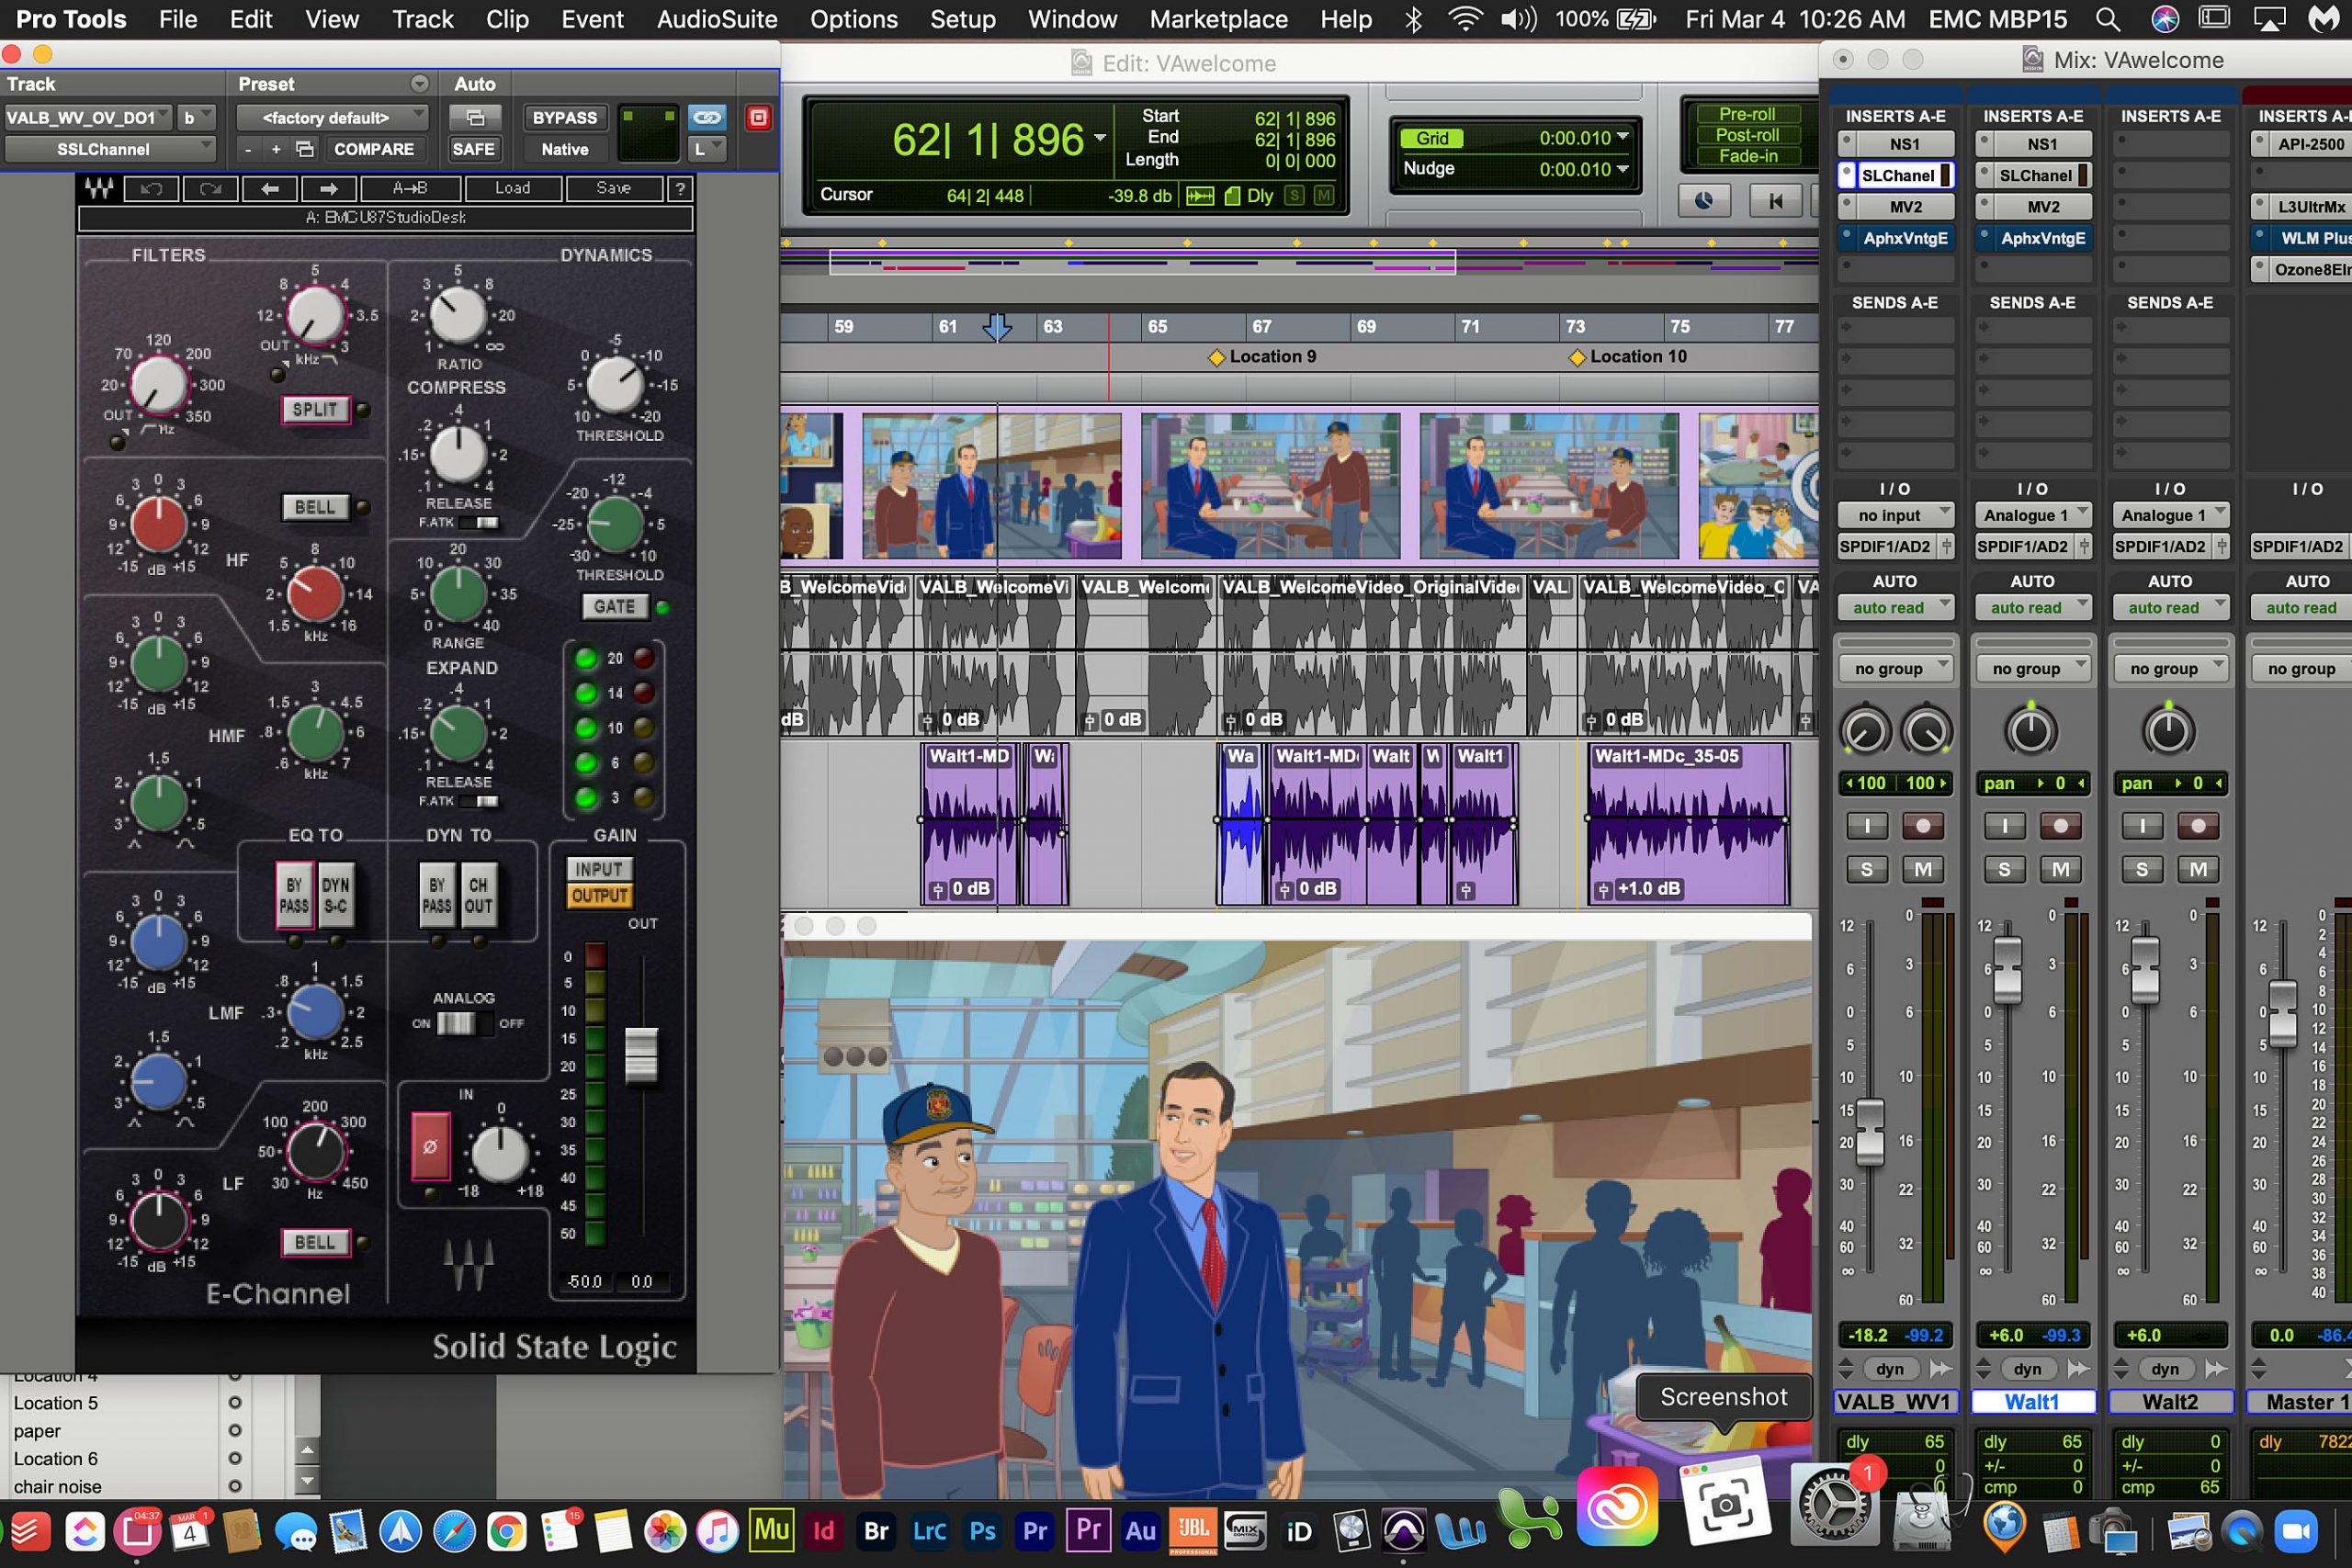Click the phase invert button
This screenshot has height=1568, width=2352.
coord(430,1146)
